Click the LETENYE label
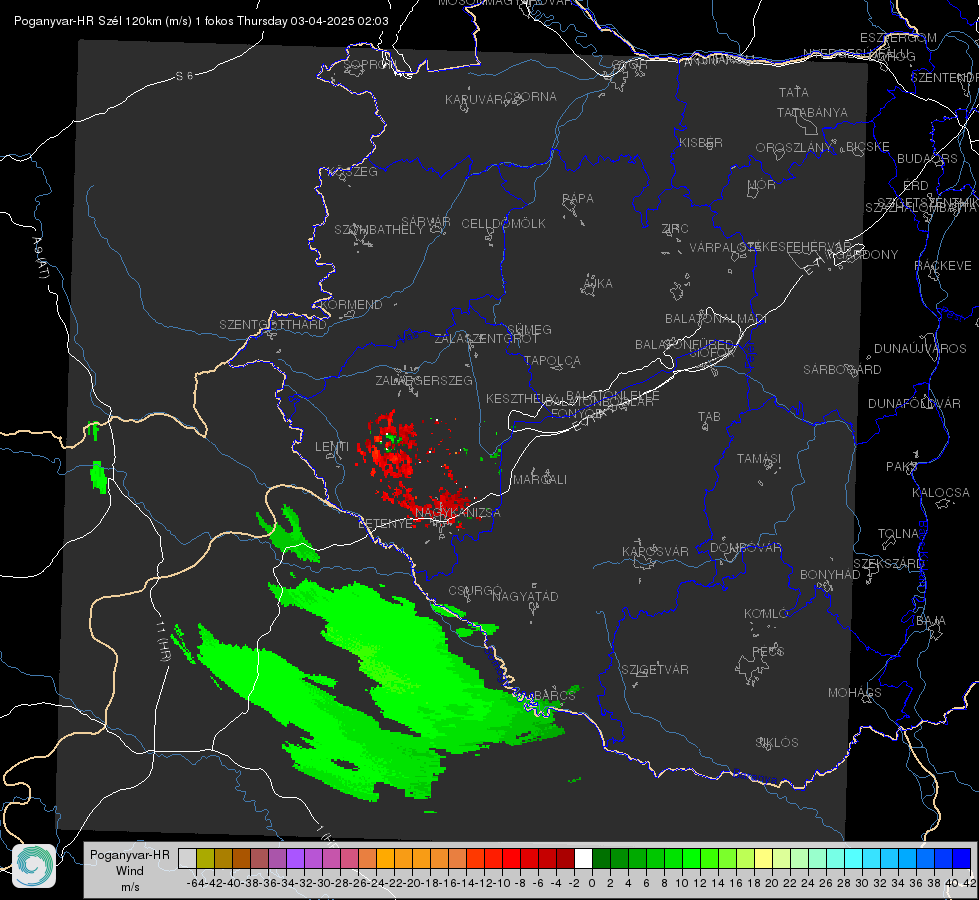This screenshot has width=979, height=900. [x=385, y=524]
